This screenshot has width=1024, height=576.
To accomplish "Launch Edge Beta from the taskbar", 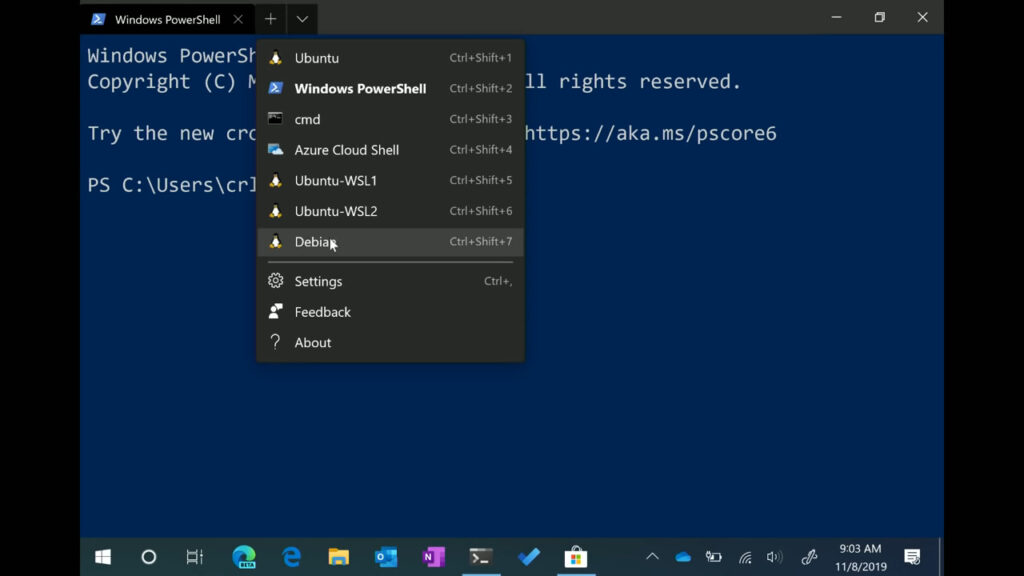I will 244,557.
